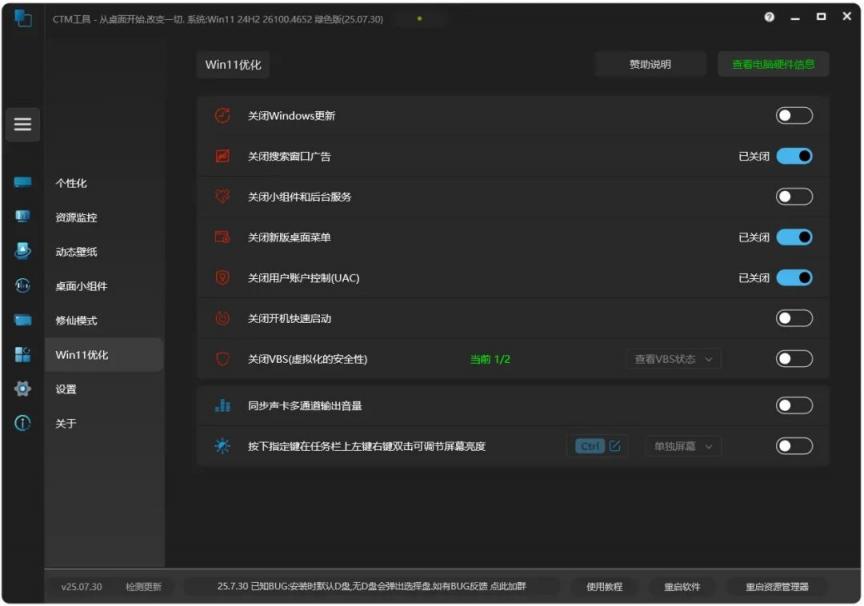This screenshot has height=606, width=864.
Task: Expand the 查看VBS状态 dropdown
Action: 676,359
